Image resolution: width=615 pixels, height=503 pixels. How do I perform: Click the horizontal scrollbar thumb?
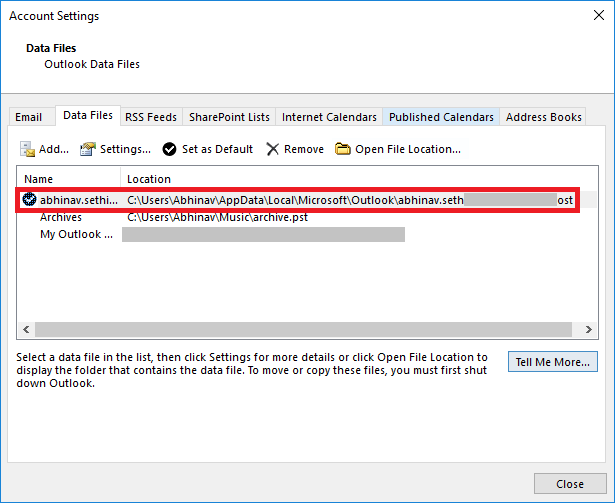(303, 329)
